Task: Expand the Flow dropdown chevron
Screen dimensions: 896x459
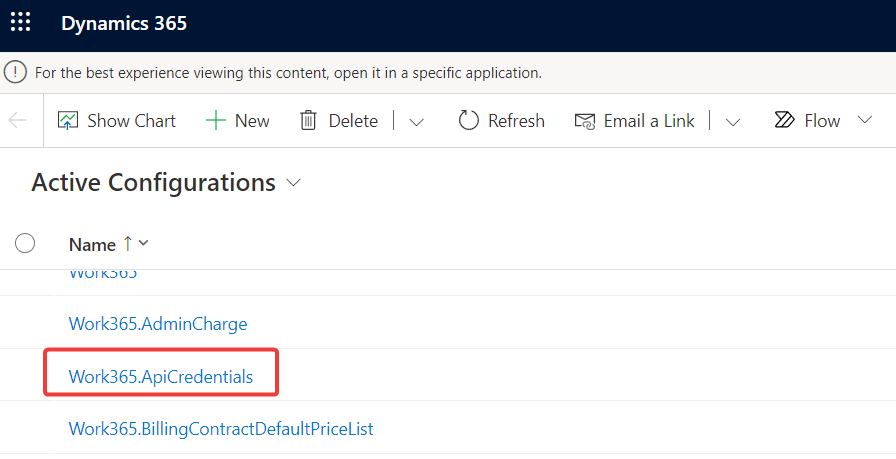Action: pos(865,120)
